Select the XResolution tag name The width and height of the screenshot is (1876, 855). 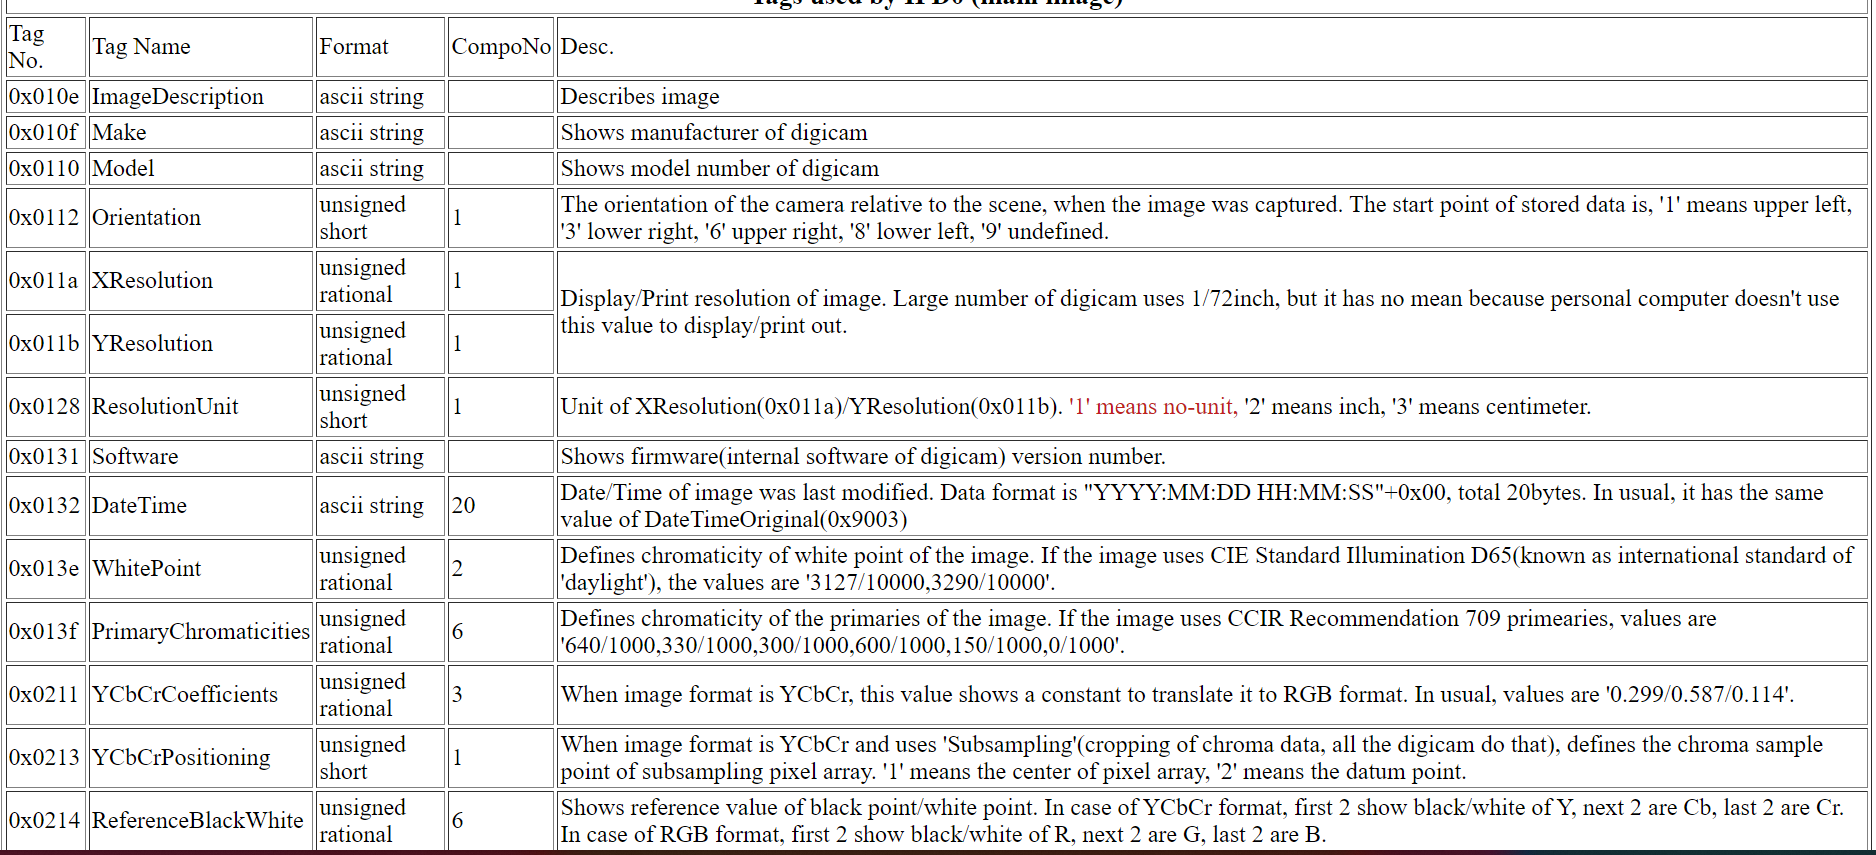point(152,281)
